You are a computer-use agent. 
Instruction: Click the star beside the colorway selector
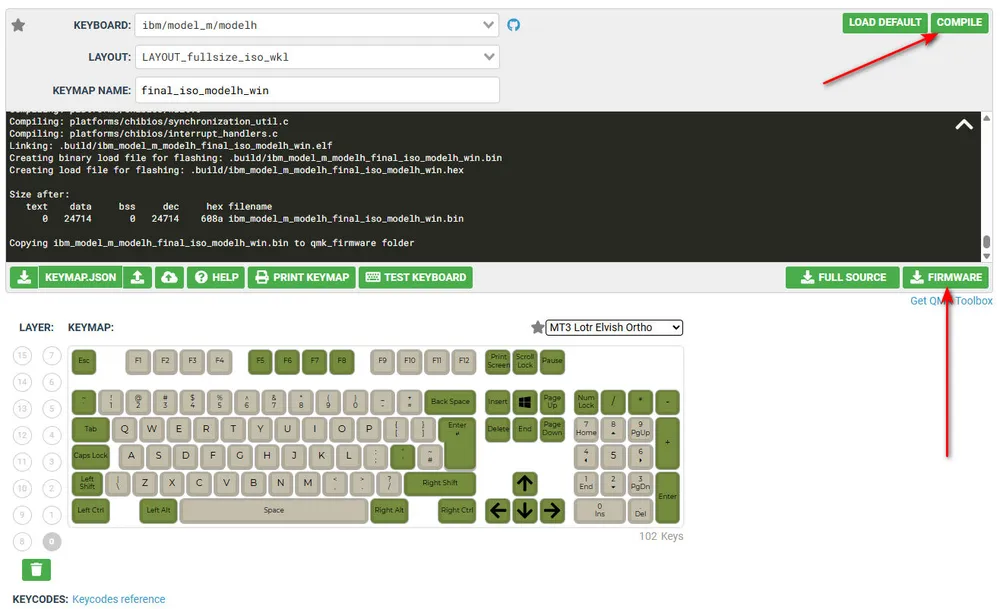pos(537,328)
